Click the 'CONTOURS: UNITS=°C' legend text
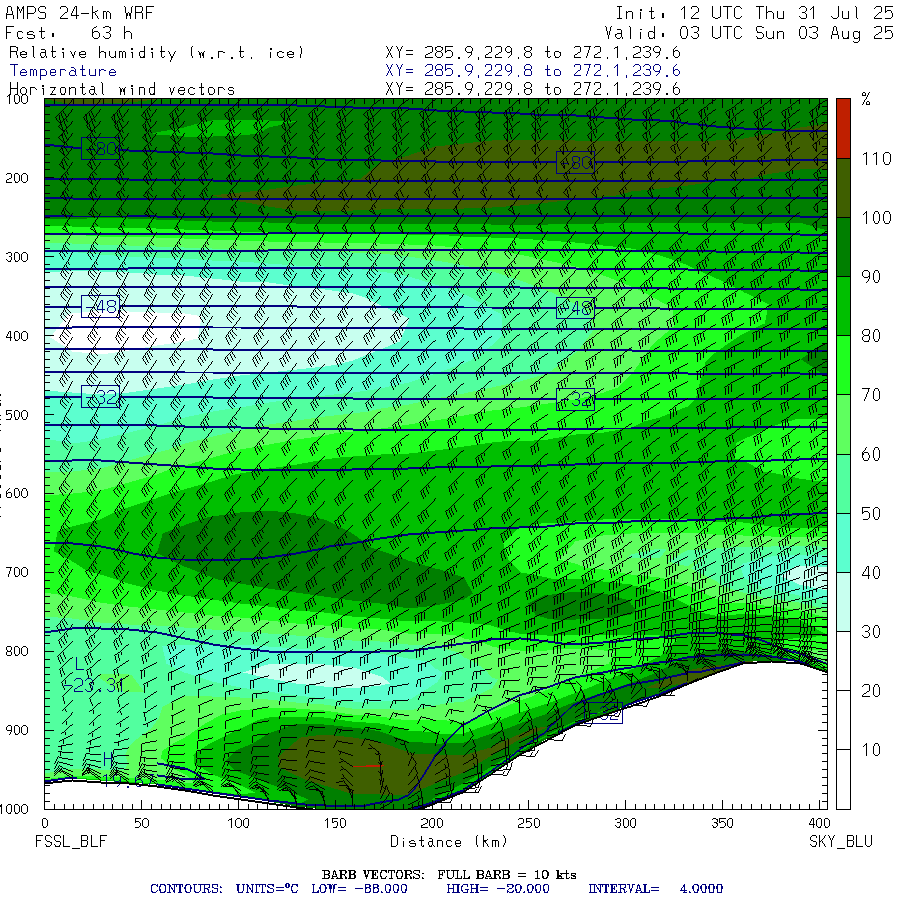Screen dimensions: 900x900 coord(224,889)
